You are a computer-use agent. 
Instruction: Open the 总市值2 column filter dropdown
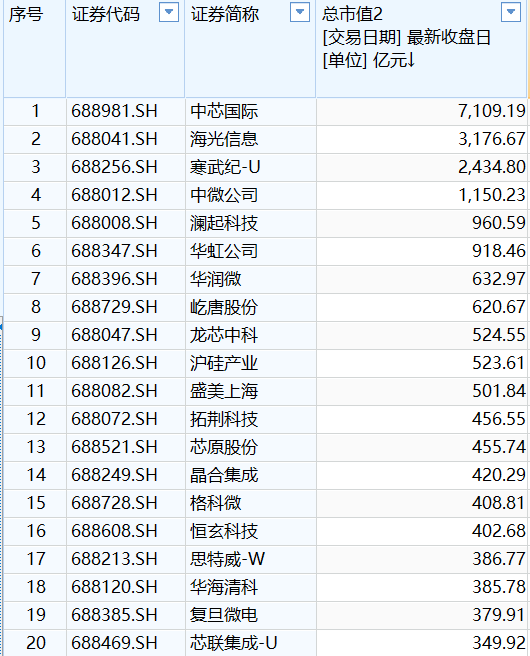pos(511,12)
